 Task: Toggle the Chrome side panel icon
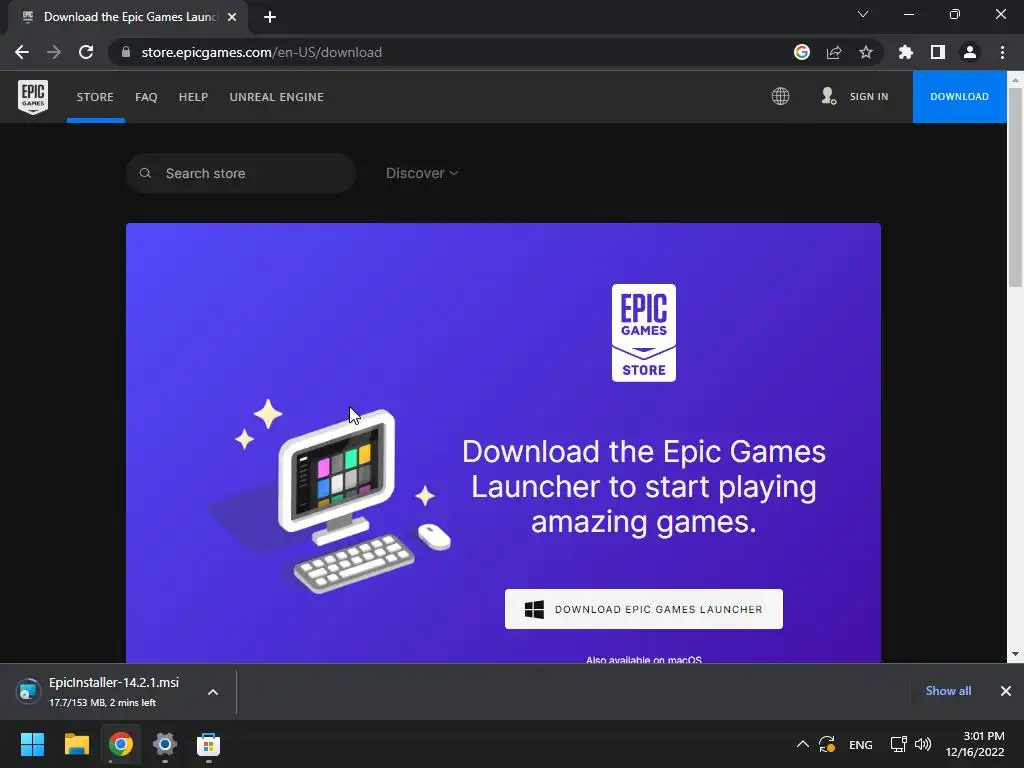(x=938, y=52)
